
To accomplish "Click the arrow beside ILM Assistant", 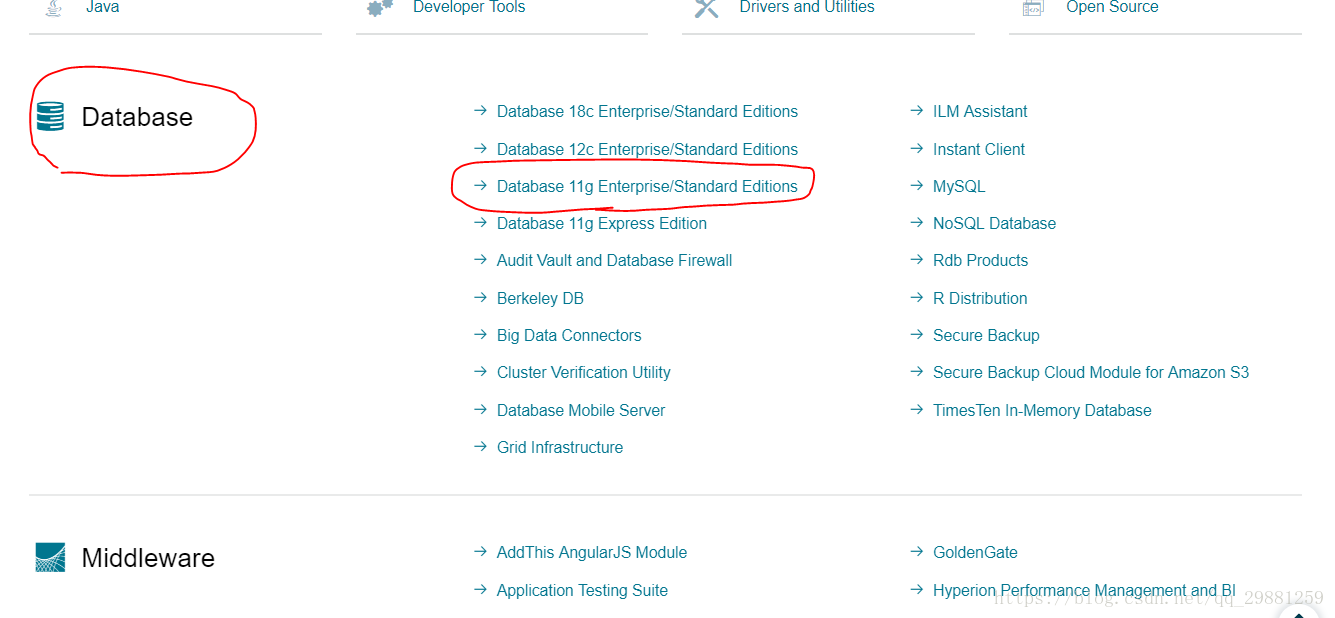I will tap(917, 111).
